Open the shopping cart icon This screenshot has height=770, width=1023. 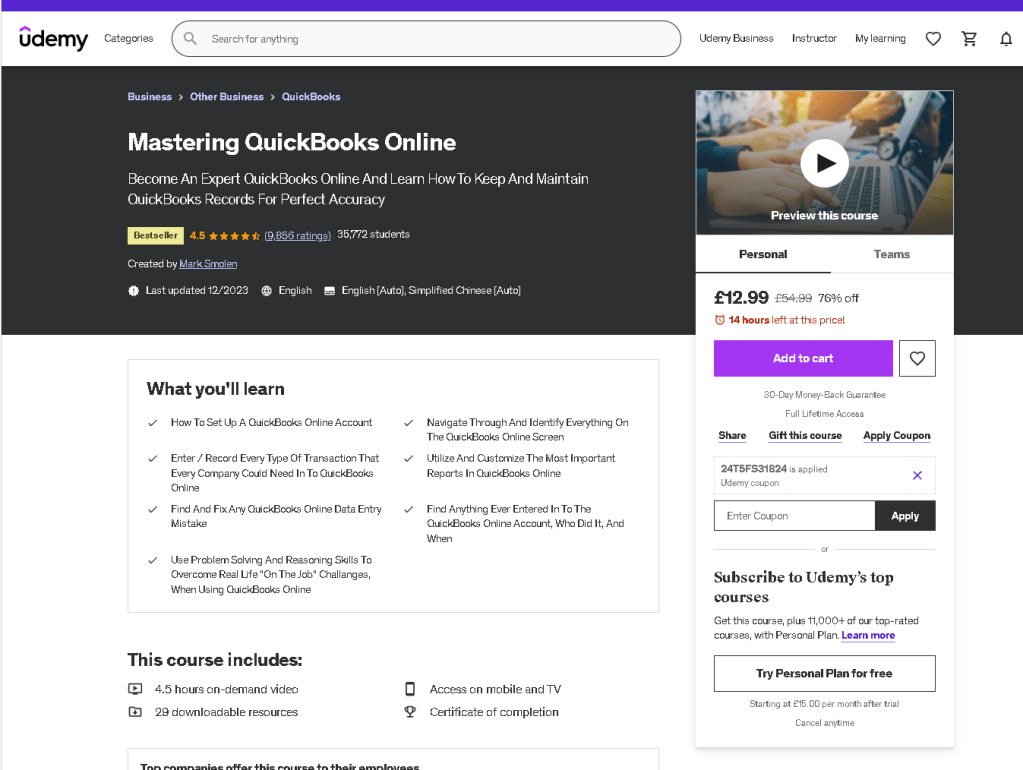969,38
